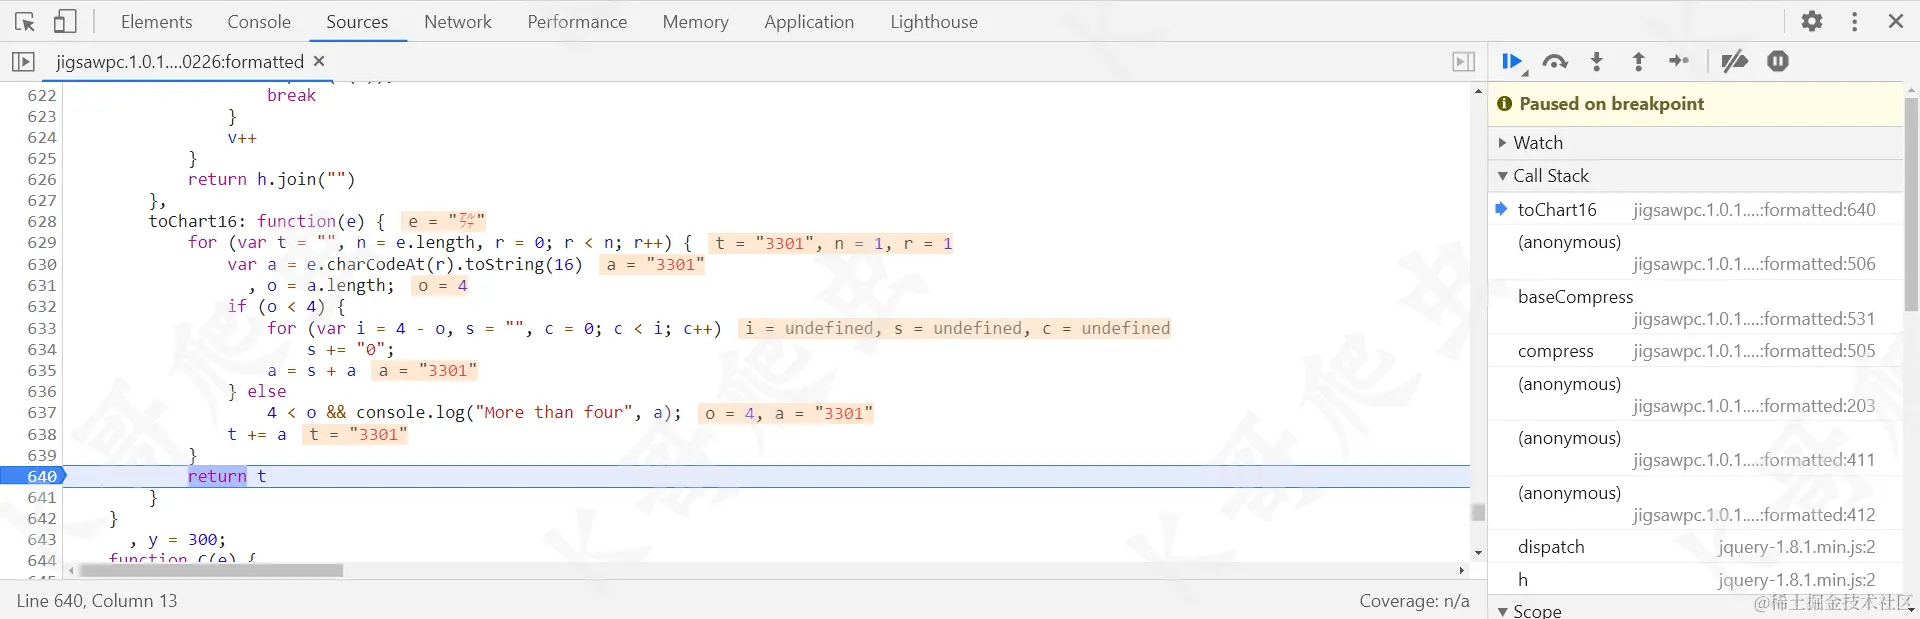Click the code editor horizontal scrollbar thumb
Image resolution: width=1920 pixels, height=619 pixels.
tap(211, 571)
